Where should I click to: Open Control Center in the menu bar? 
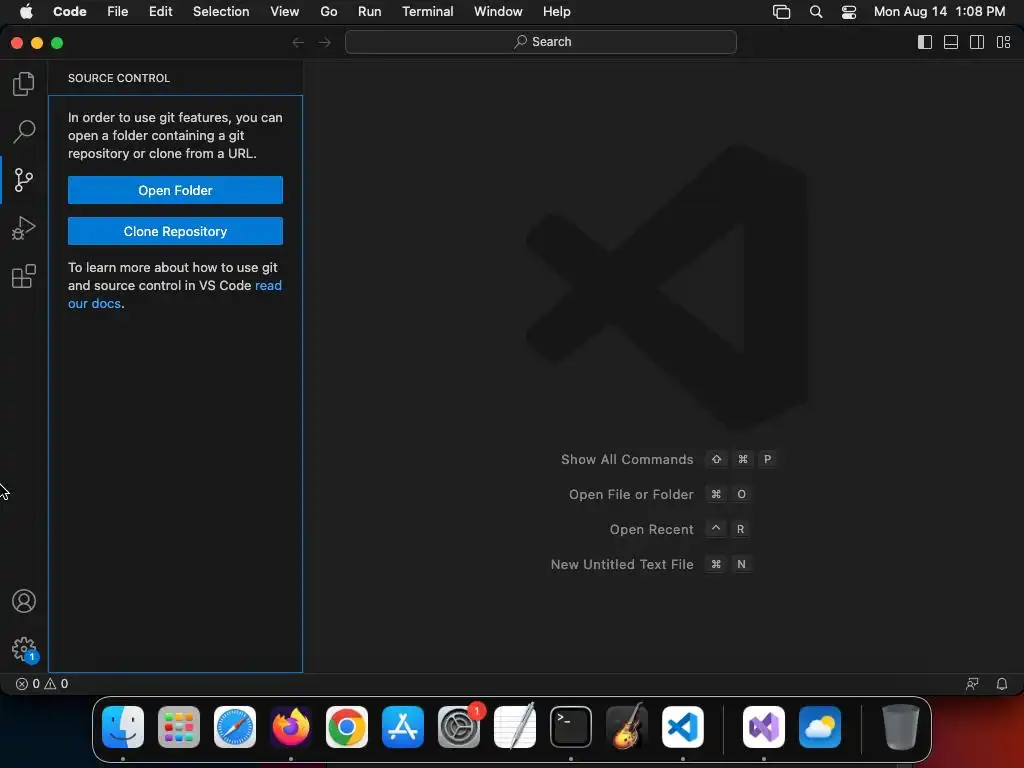[849, 12]
